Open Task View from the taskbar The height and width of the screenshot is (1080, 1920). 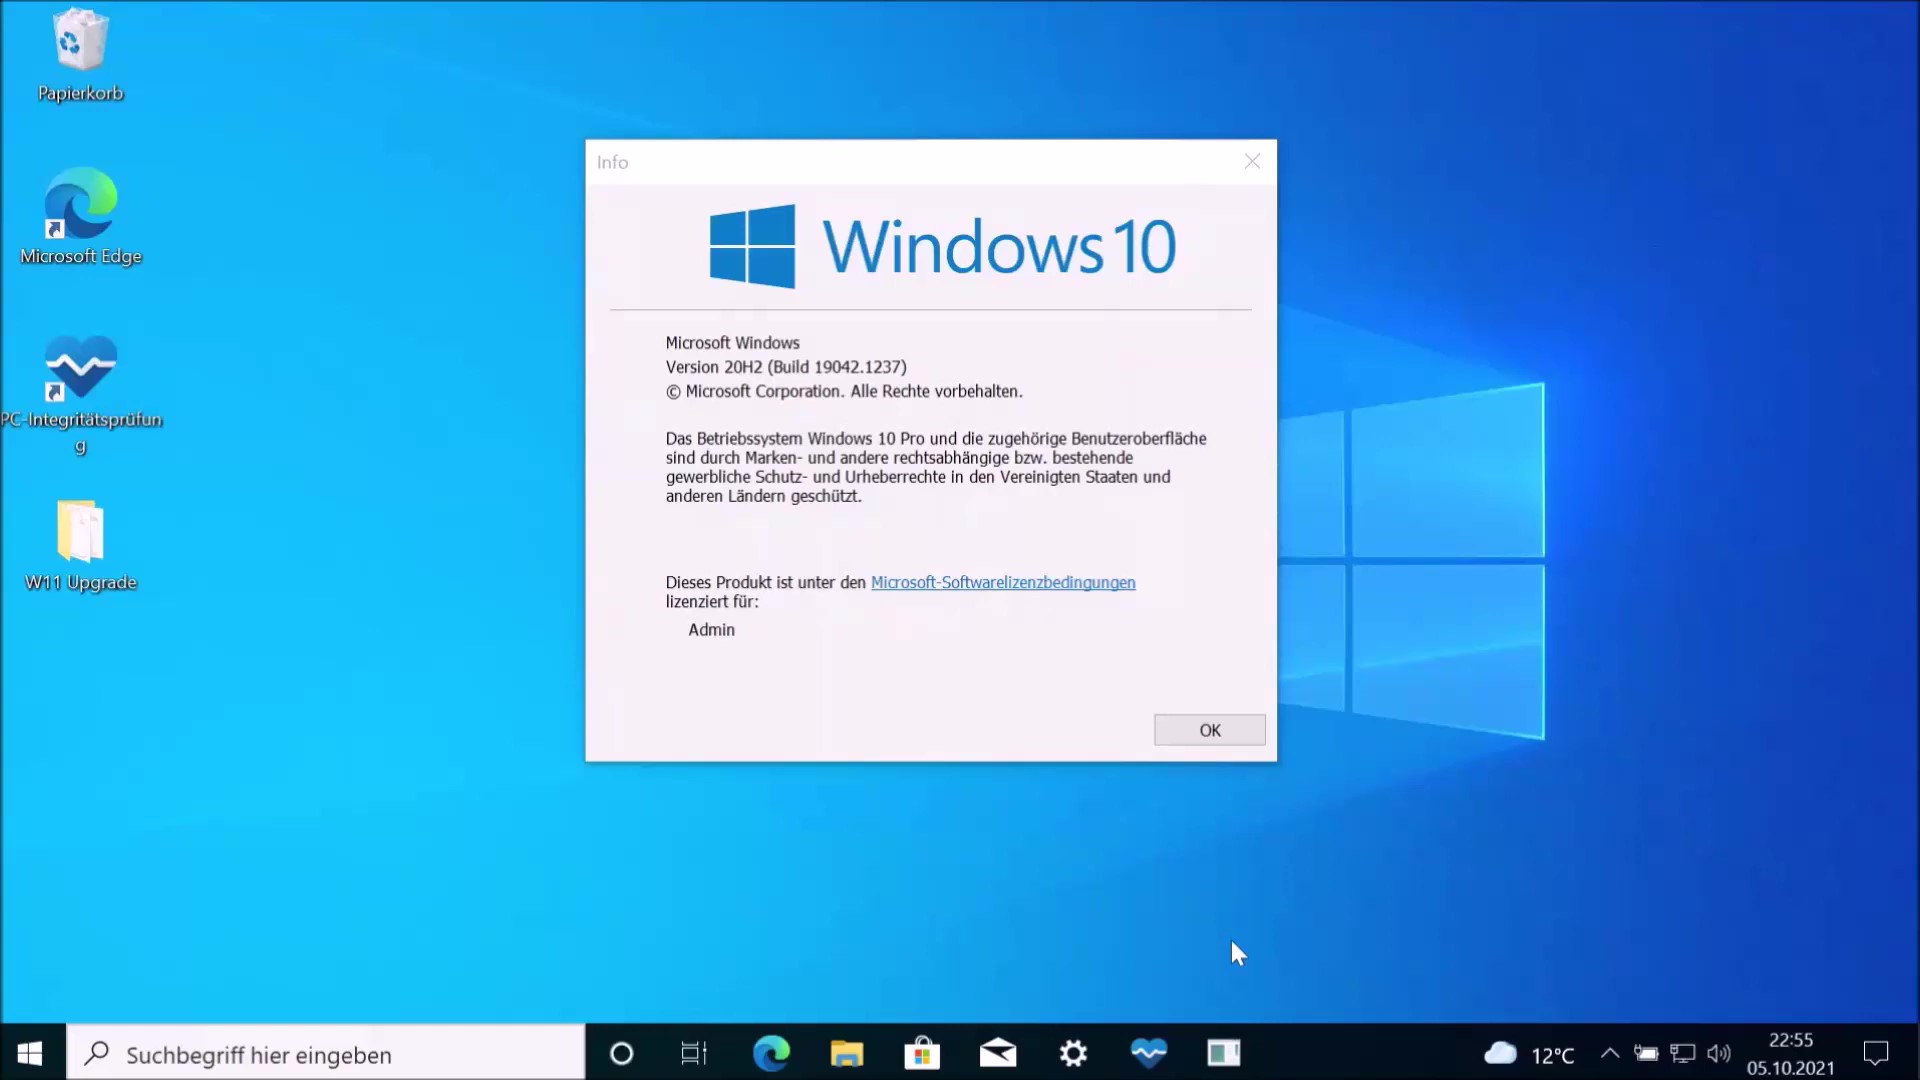[694, 1053]
